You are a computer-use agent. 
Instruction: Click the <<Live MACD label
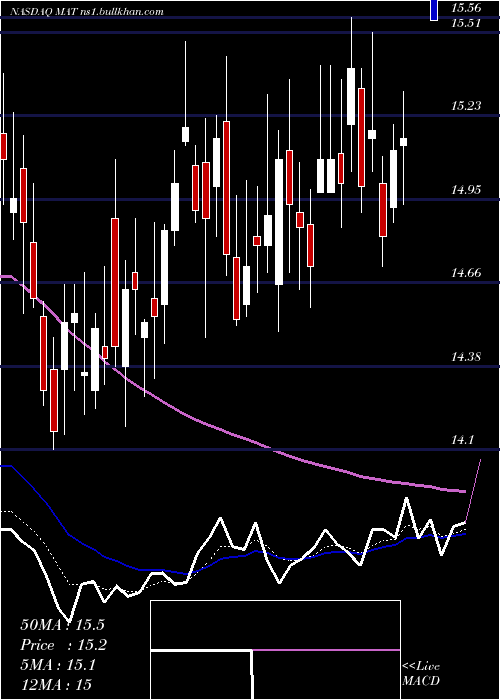tap(421, 673)
